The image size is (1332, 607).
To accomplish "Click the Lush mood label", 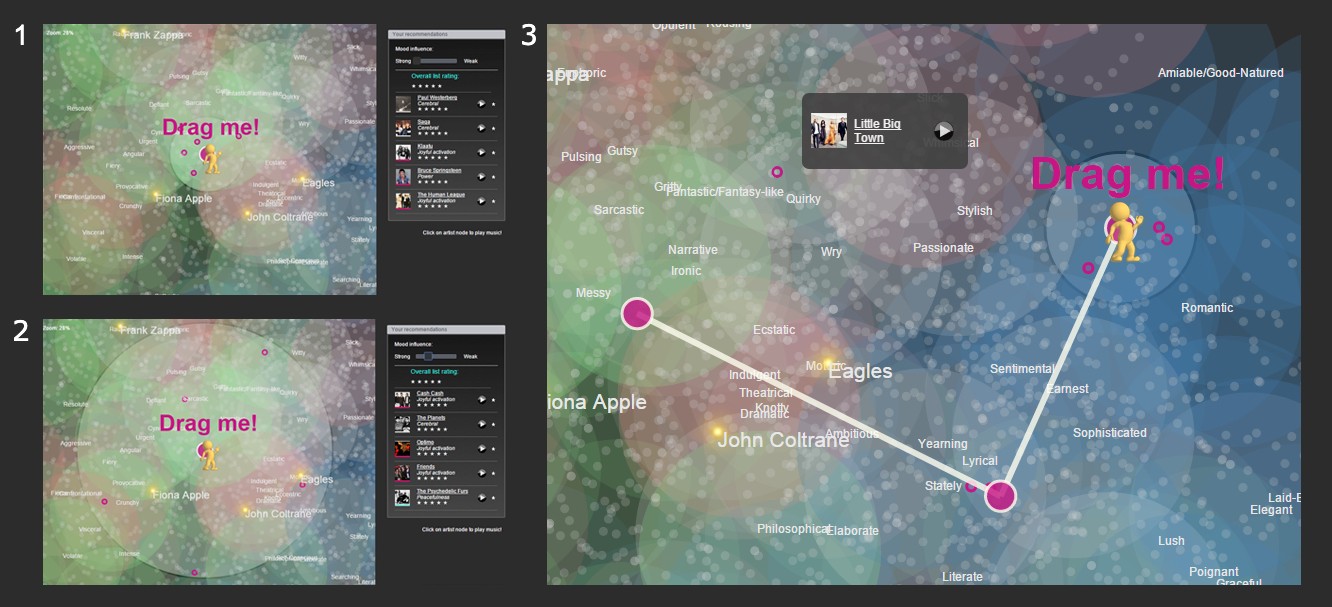I will [1171, 541].
